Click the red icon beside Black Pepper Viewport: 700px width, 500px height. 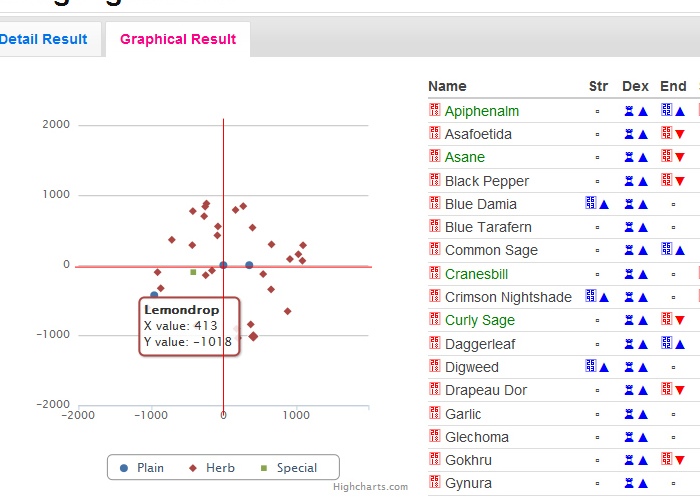(x=435, y=180)
